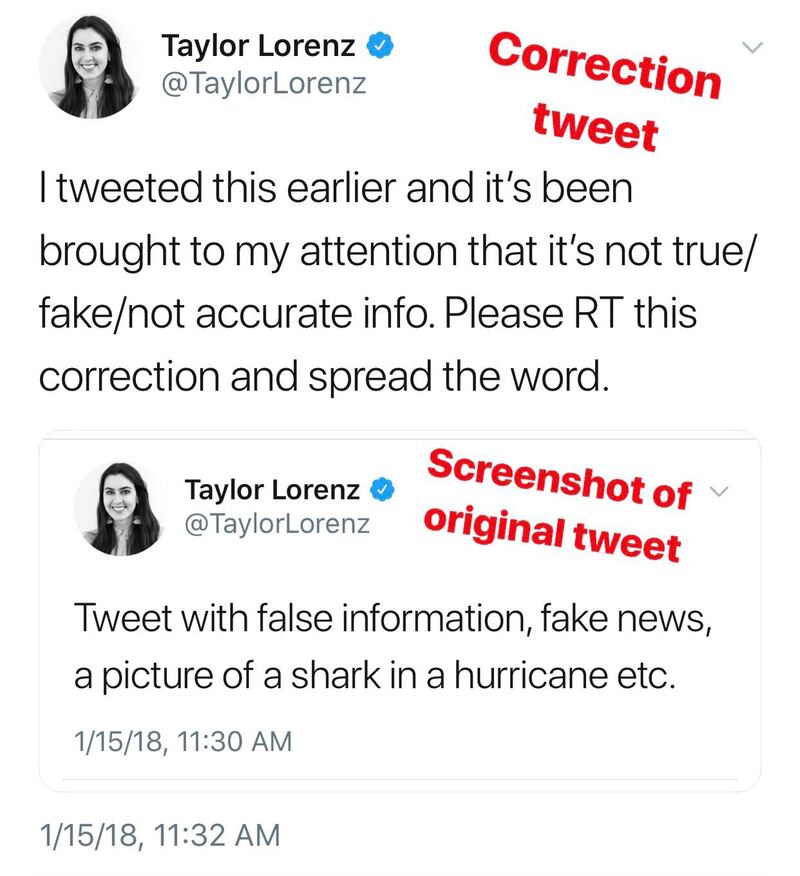
Task: Click "Taylor Lorenz" name in quoted tweet
Action: point(272,490)
